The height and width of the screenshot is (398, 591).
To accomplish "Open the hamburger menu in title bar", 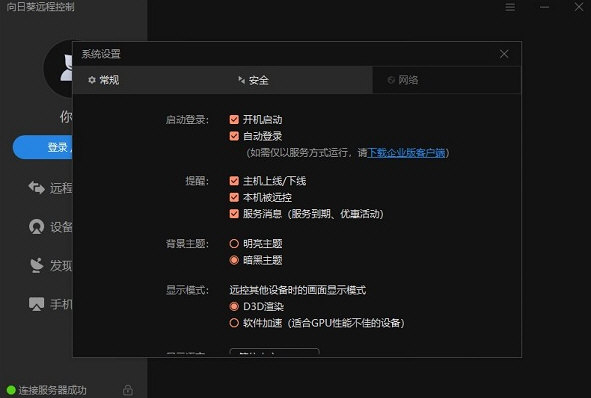I will point(510,7).
